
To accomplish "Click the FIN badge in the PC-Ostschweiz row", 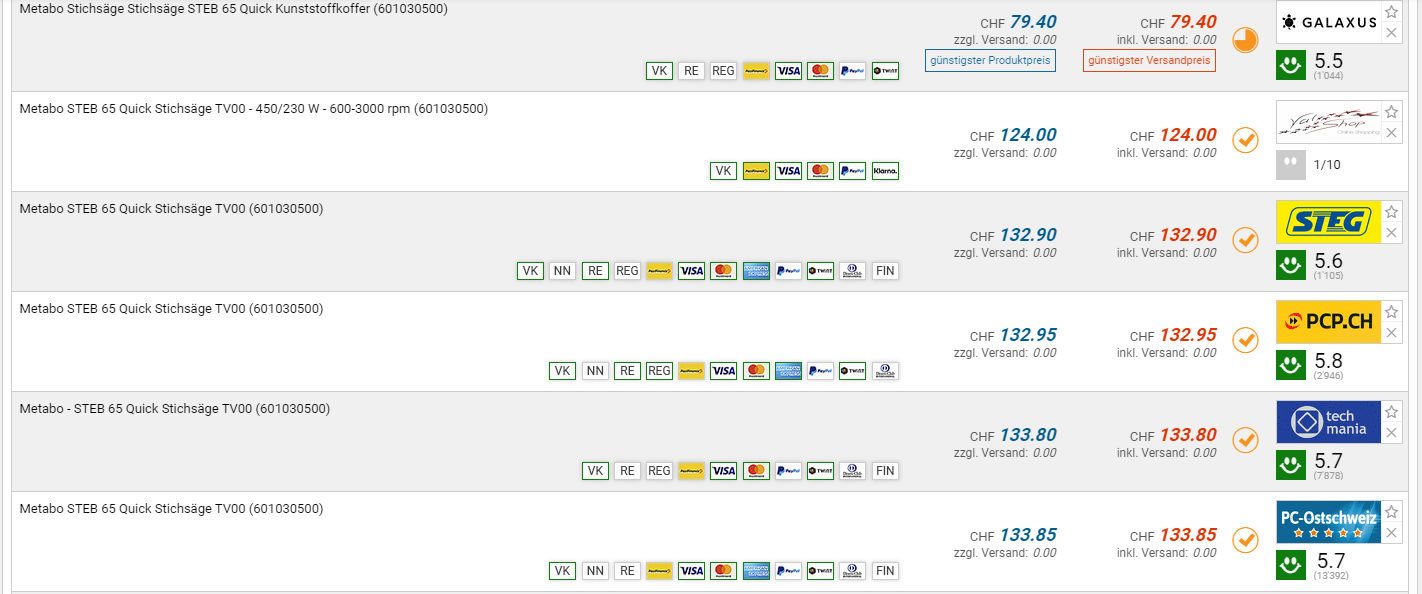I will coord(885,571).
